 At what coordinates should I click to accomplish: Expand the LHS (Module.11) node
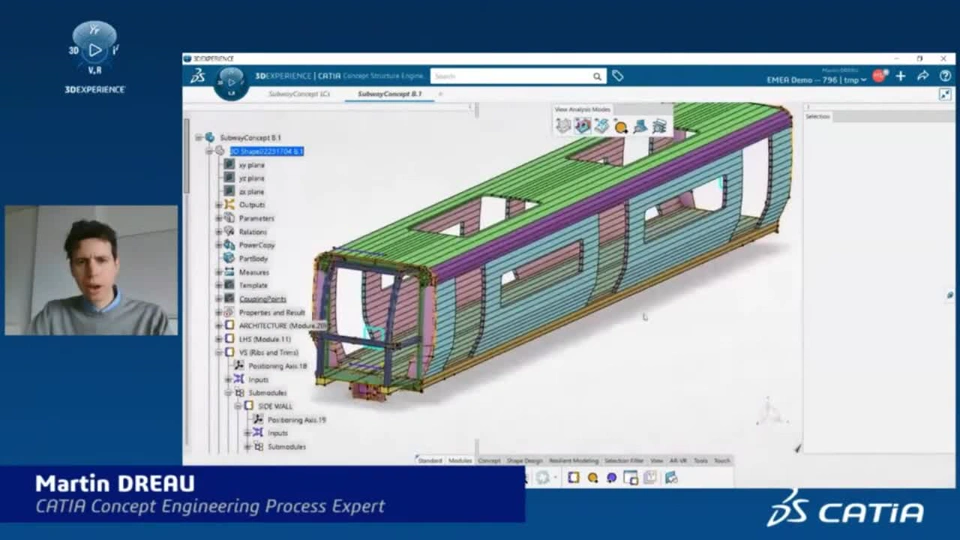[x=219, y=339]
